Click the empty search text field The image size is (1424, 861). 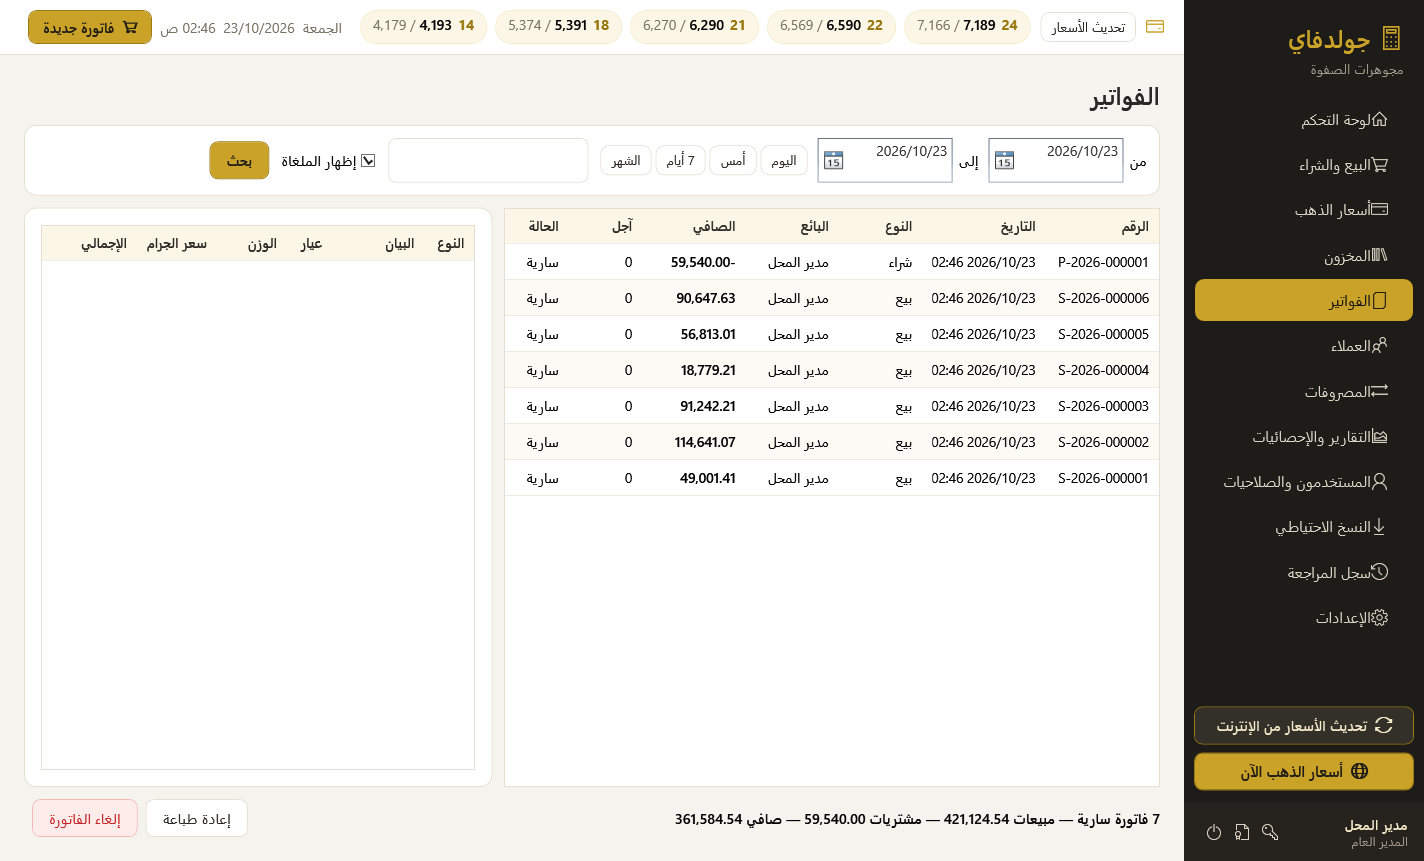488,160
